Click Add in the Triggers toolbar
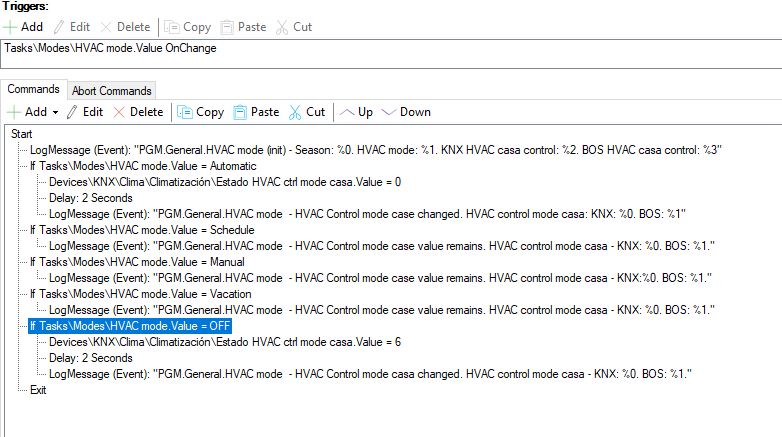 click(24, 27)
